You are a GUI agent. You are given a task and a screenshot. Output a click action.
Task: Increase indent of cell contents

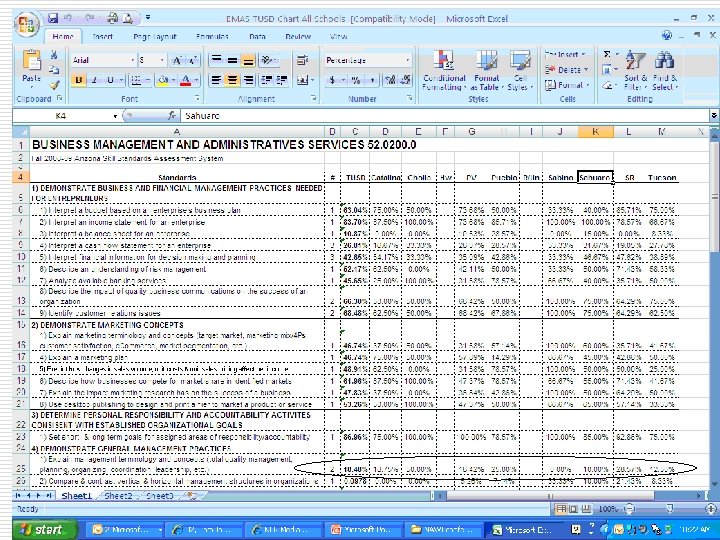(x=281, y=80)
